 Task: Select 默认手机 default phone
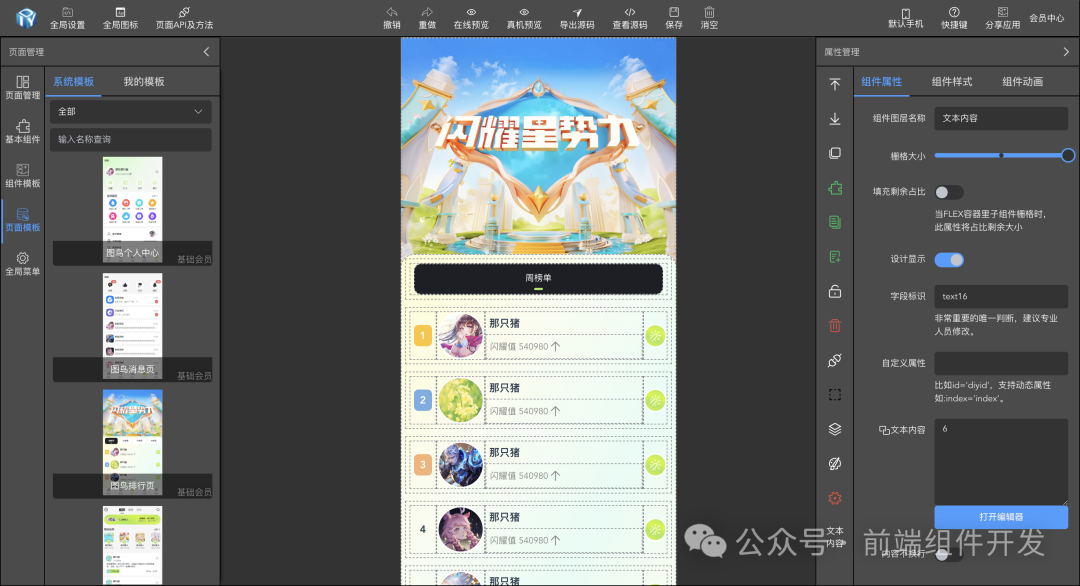tap(906, 18)
